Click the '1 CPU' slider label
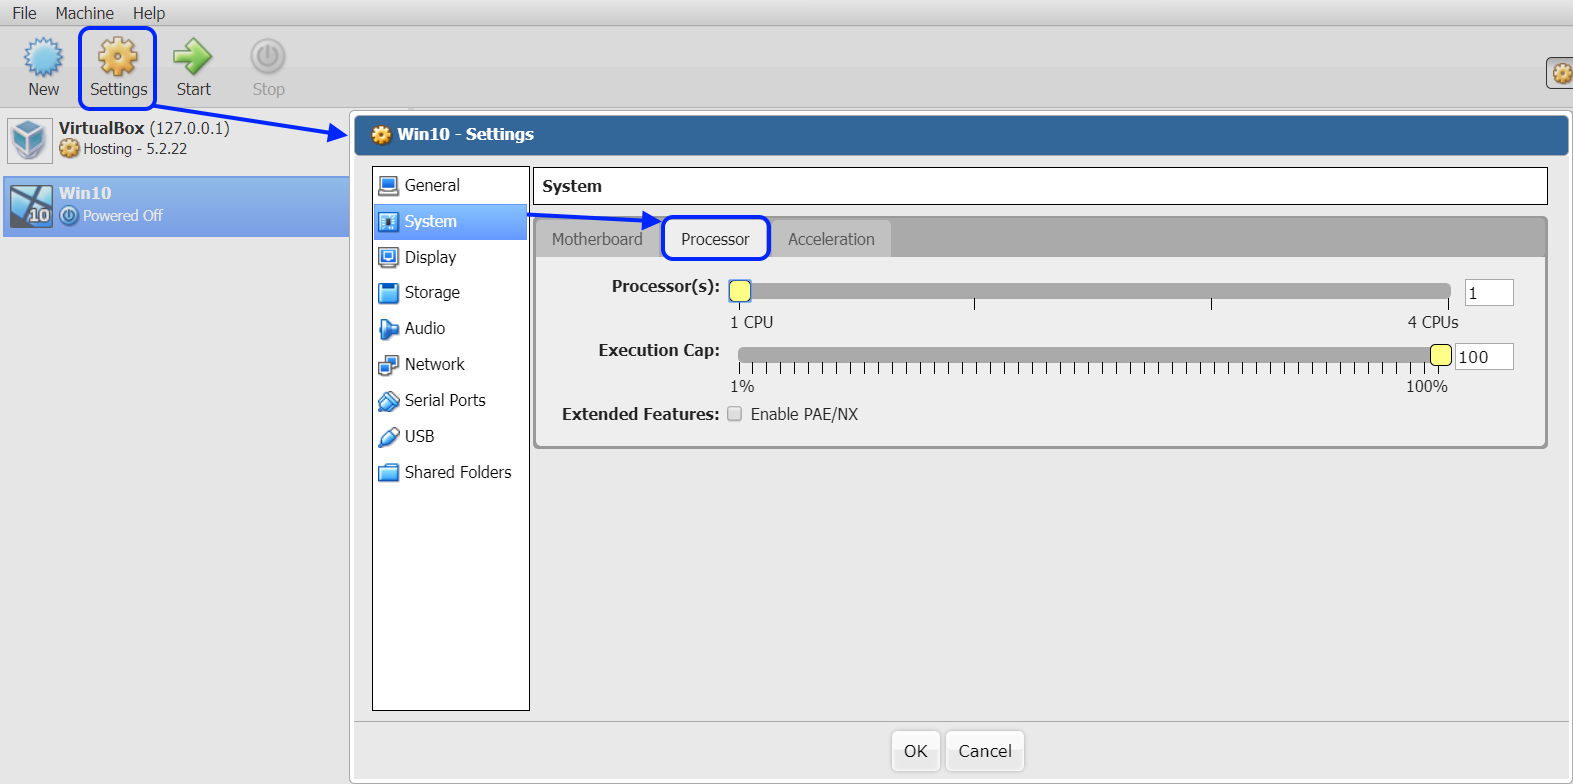This screenshot has width=1573, height=784. tap(751, 322)
